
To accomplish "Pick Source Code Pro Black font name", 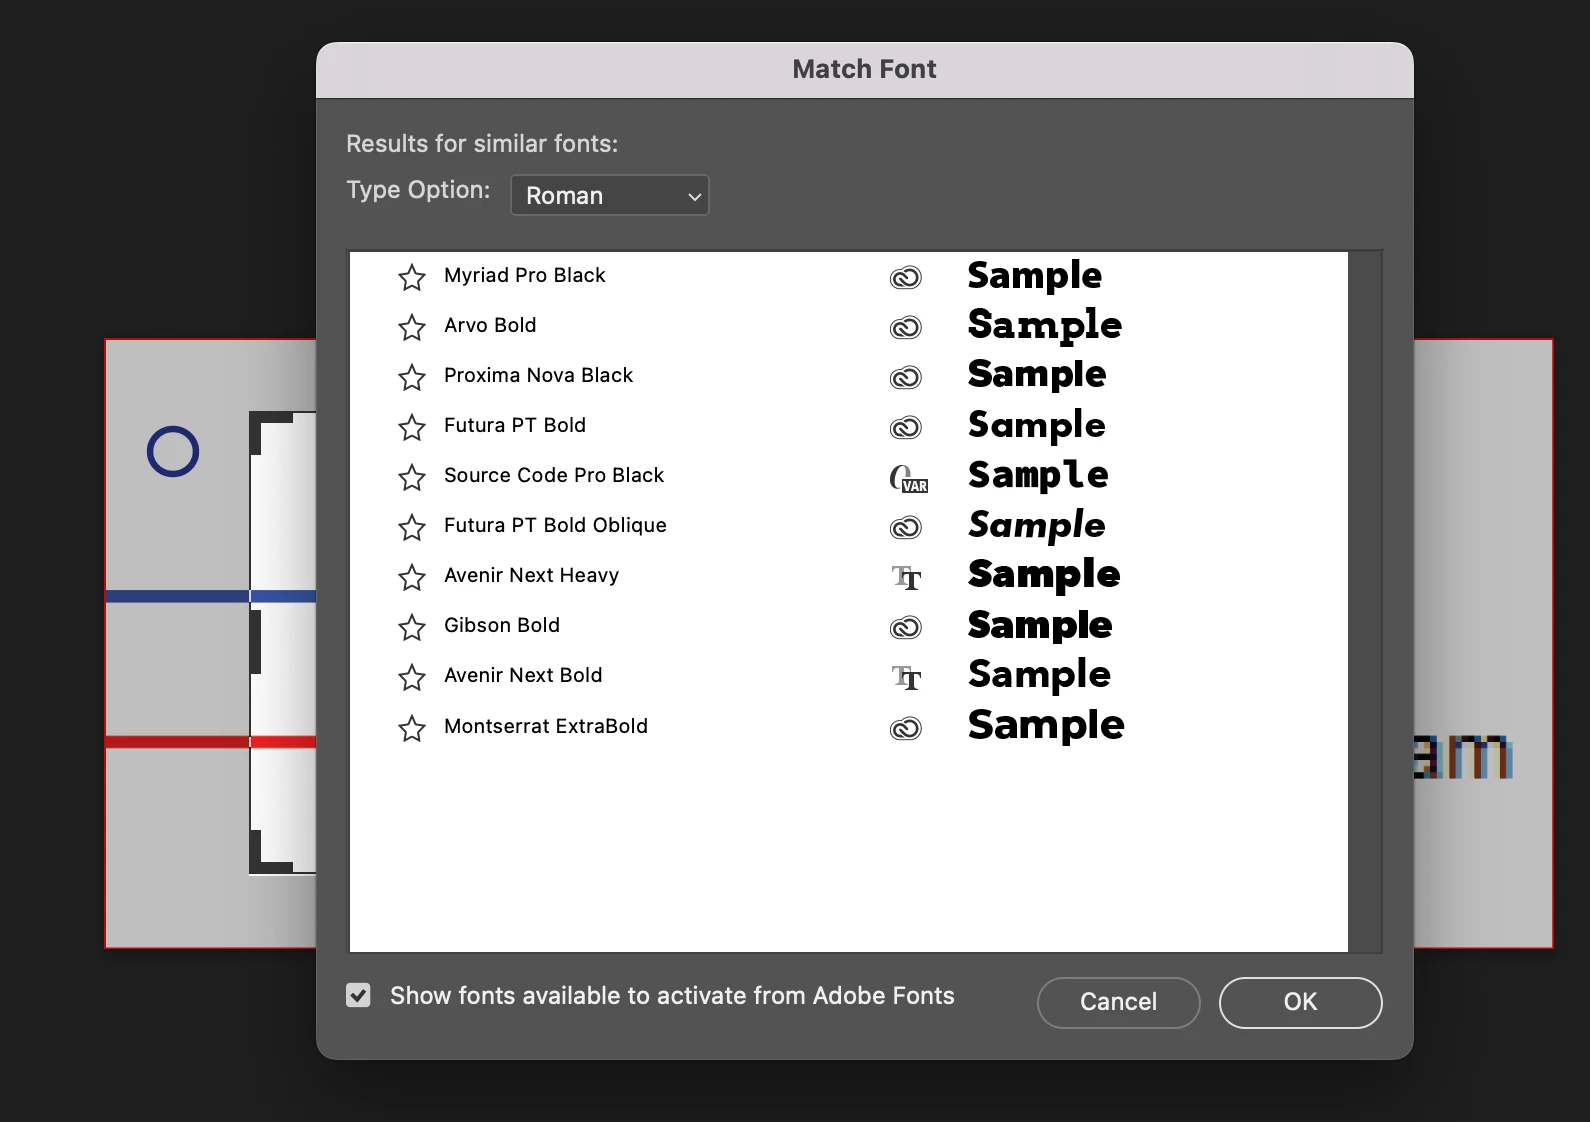I will [x=554, y=475].
